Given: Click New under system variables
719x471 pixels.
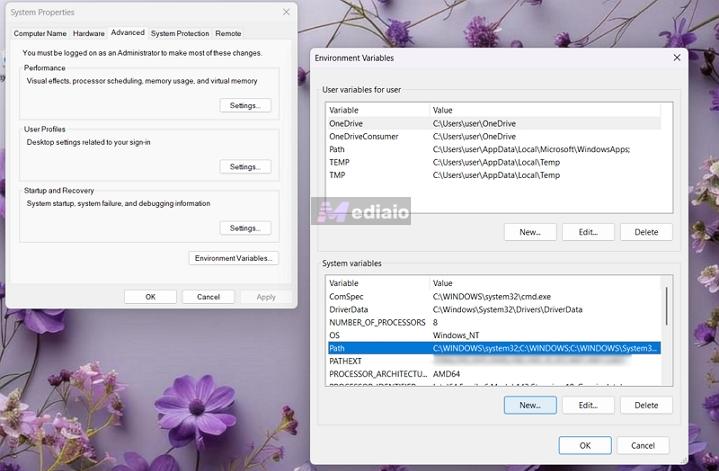Looking at the screenshot, I should (x=530, y=405).
